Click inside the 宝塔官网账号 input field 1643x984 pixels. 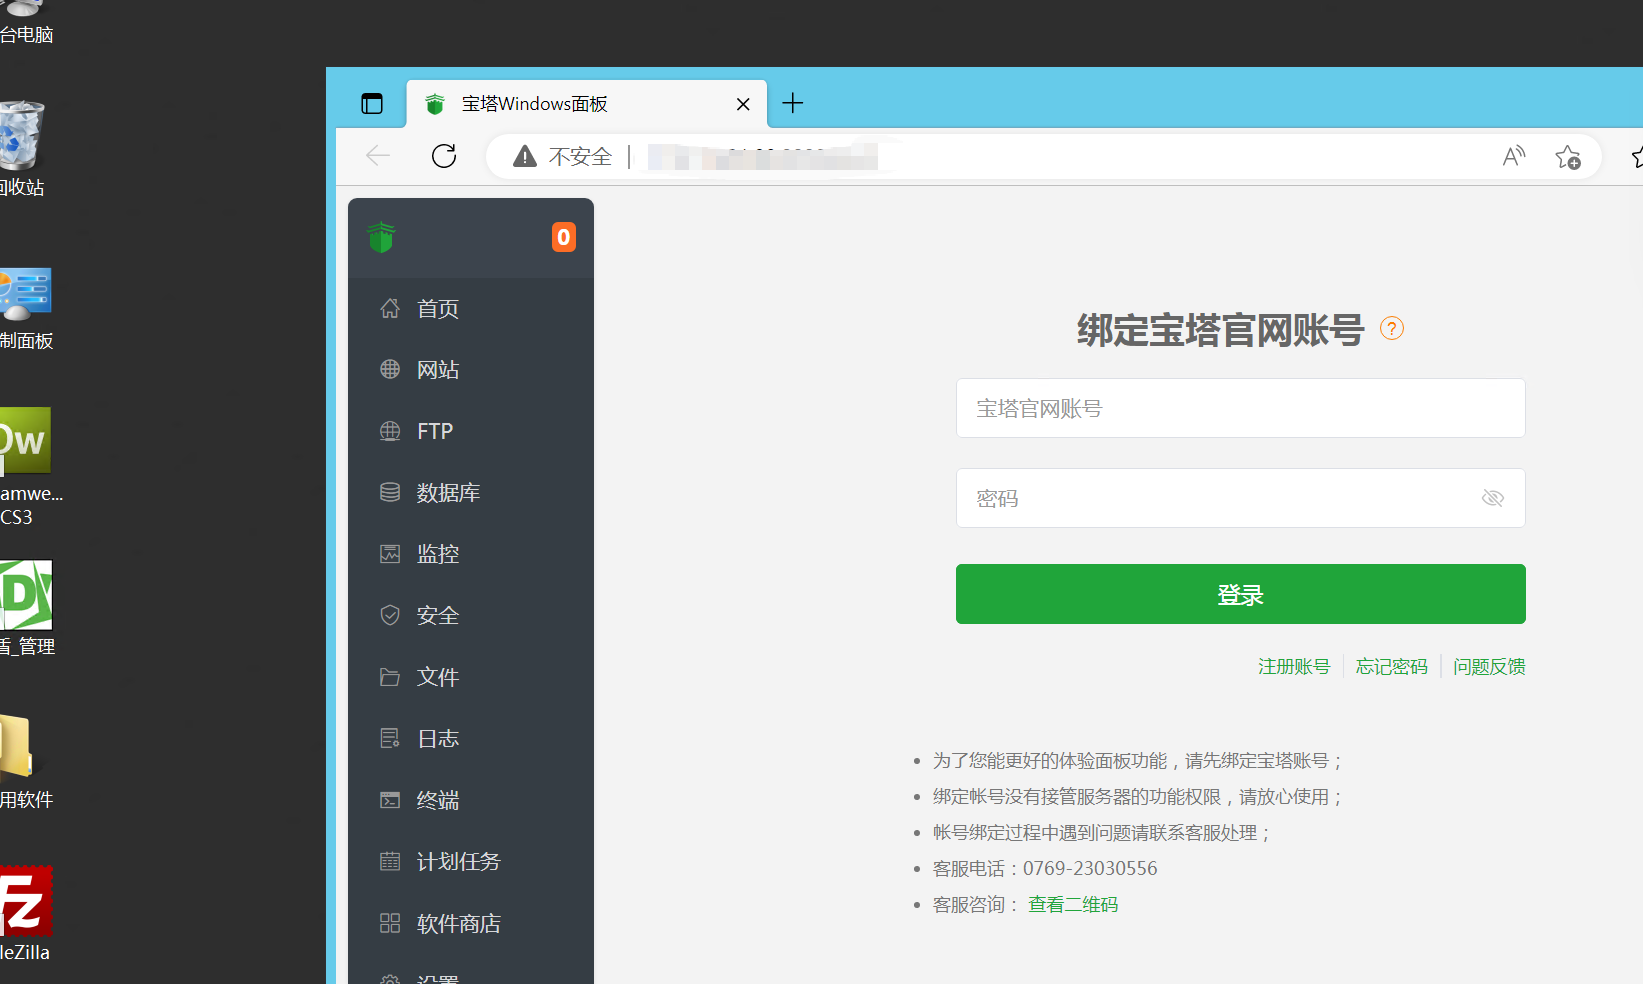[x=1240, y=408]
